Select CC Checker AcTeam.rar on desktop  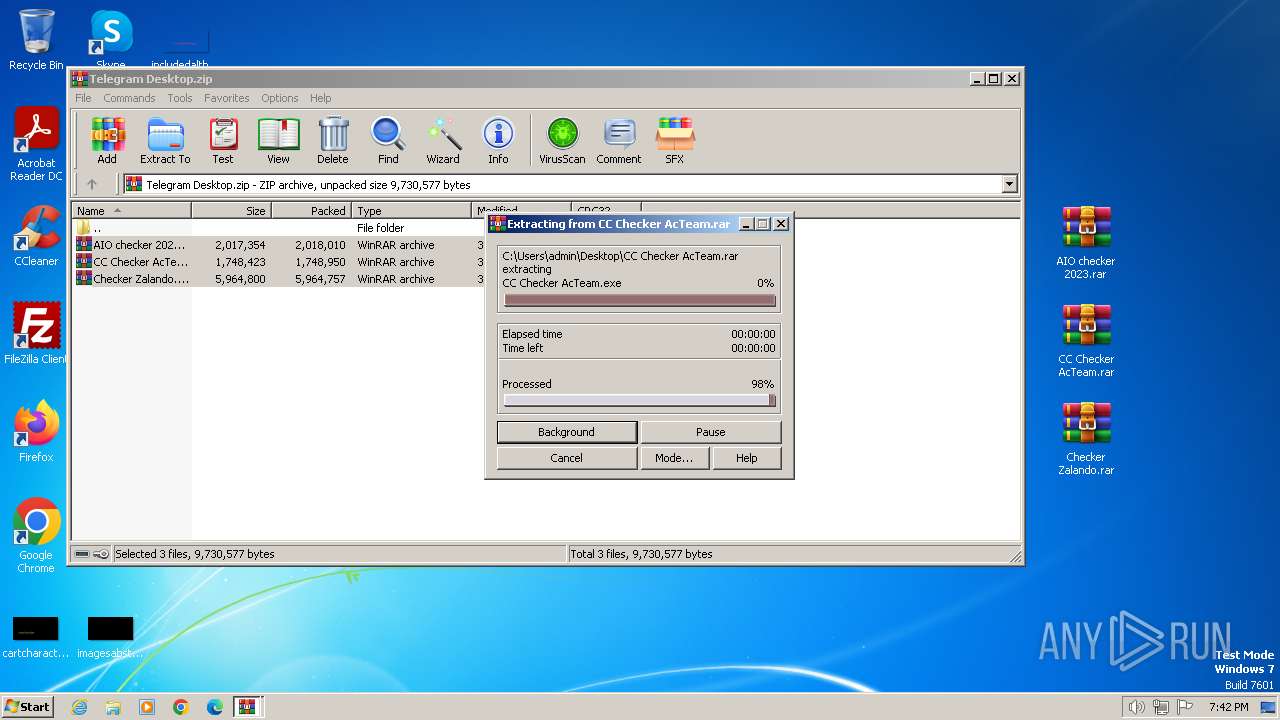coord(1086,341)
